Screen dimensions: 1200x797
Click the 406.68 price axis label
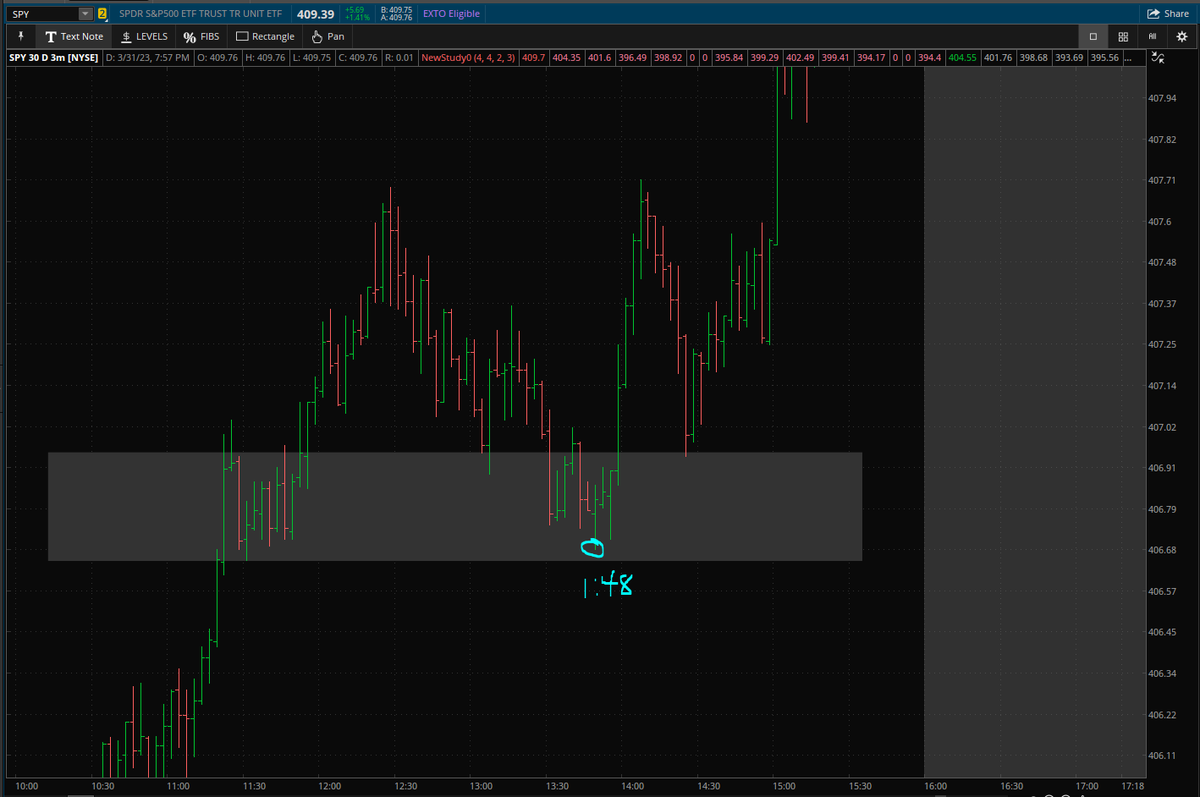pyautogui.click(x=1161, y=550)
